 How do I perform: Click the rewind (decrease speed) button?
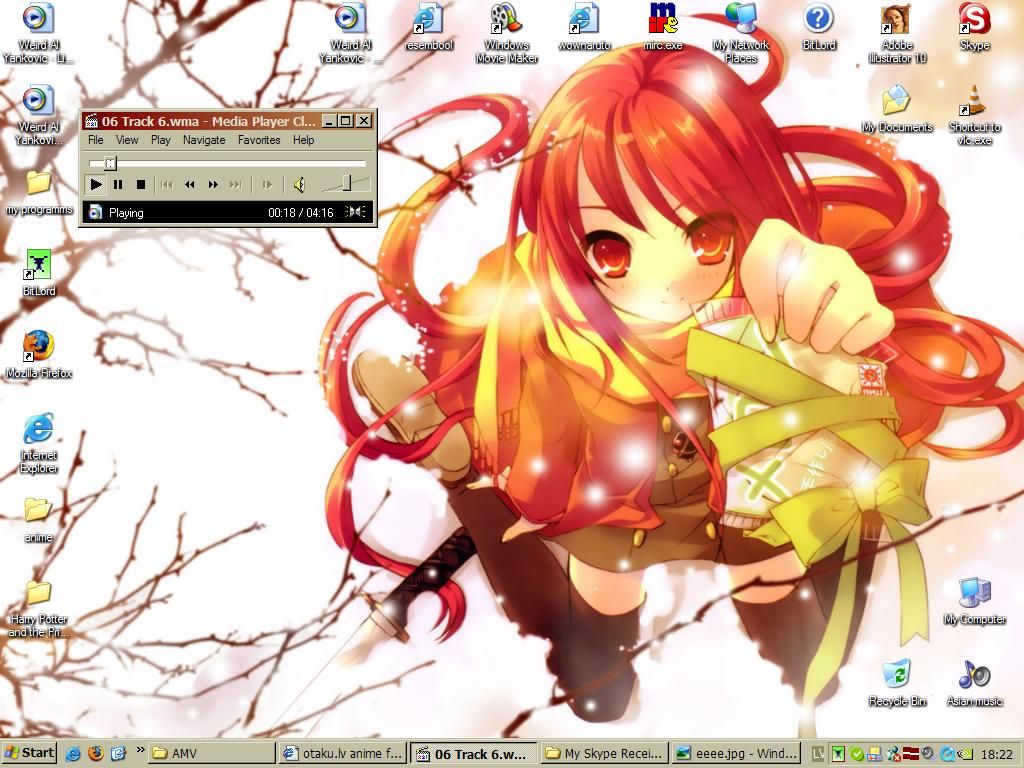point(189,185)
